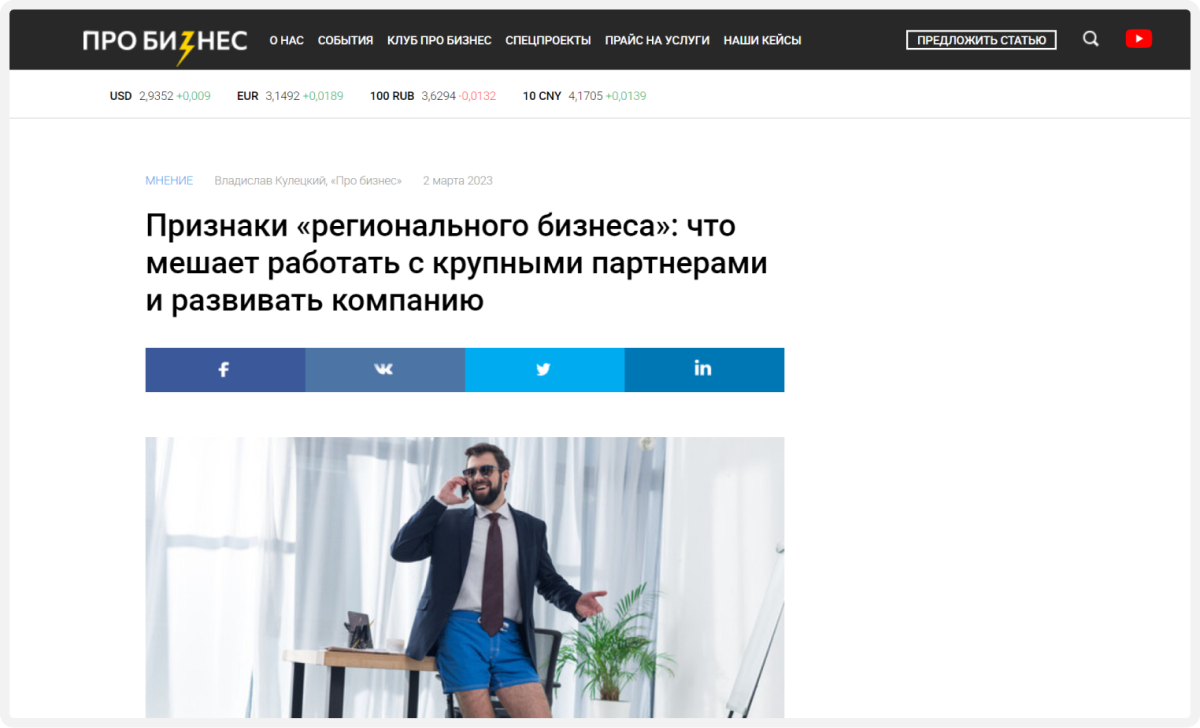Viewport: 1200px width, 728px height.
Task: Open ПРАЙС НА УСЛУГИ page
Action: pyautogui.click(x=657, y=40)
